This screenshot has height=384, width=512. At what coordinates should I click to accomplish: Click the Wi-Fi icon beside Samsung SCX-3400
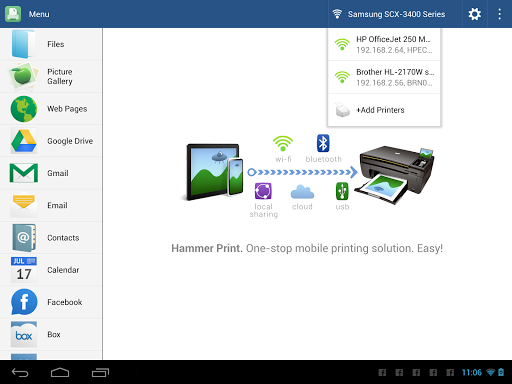coord(337,14)
